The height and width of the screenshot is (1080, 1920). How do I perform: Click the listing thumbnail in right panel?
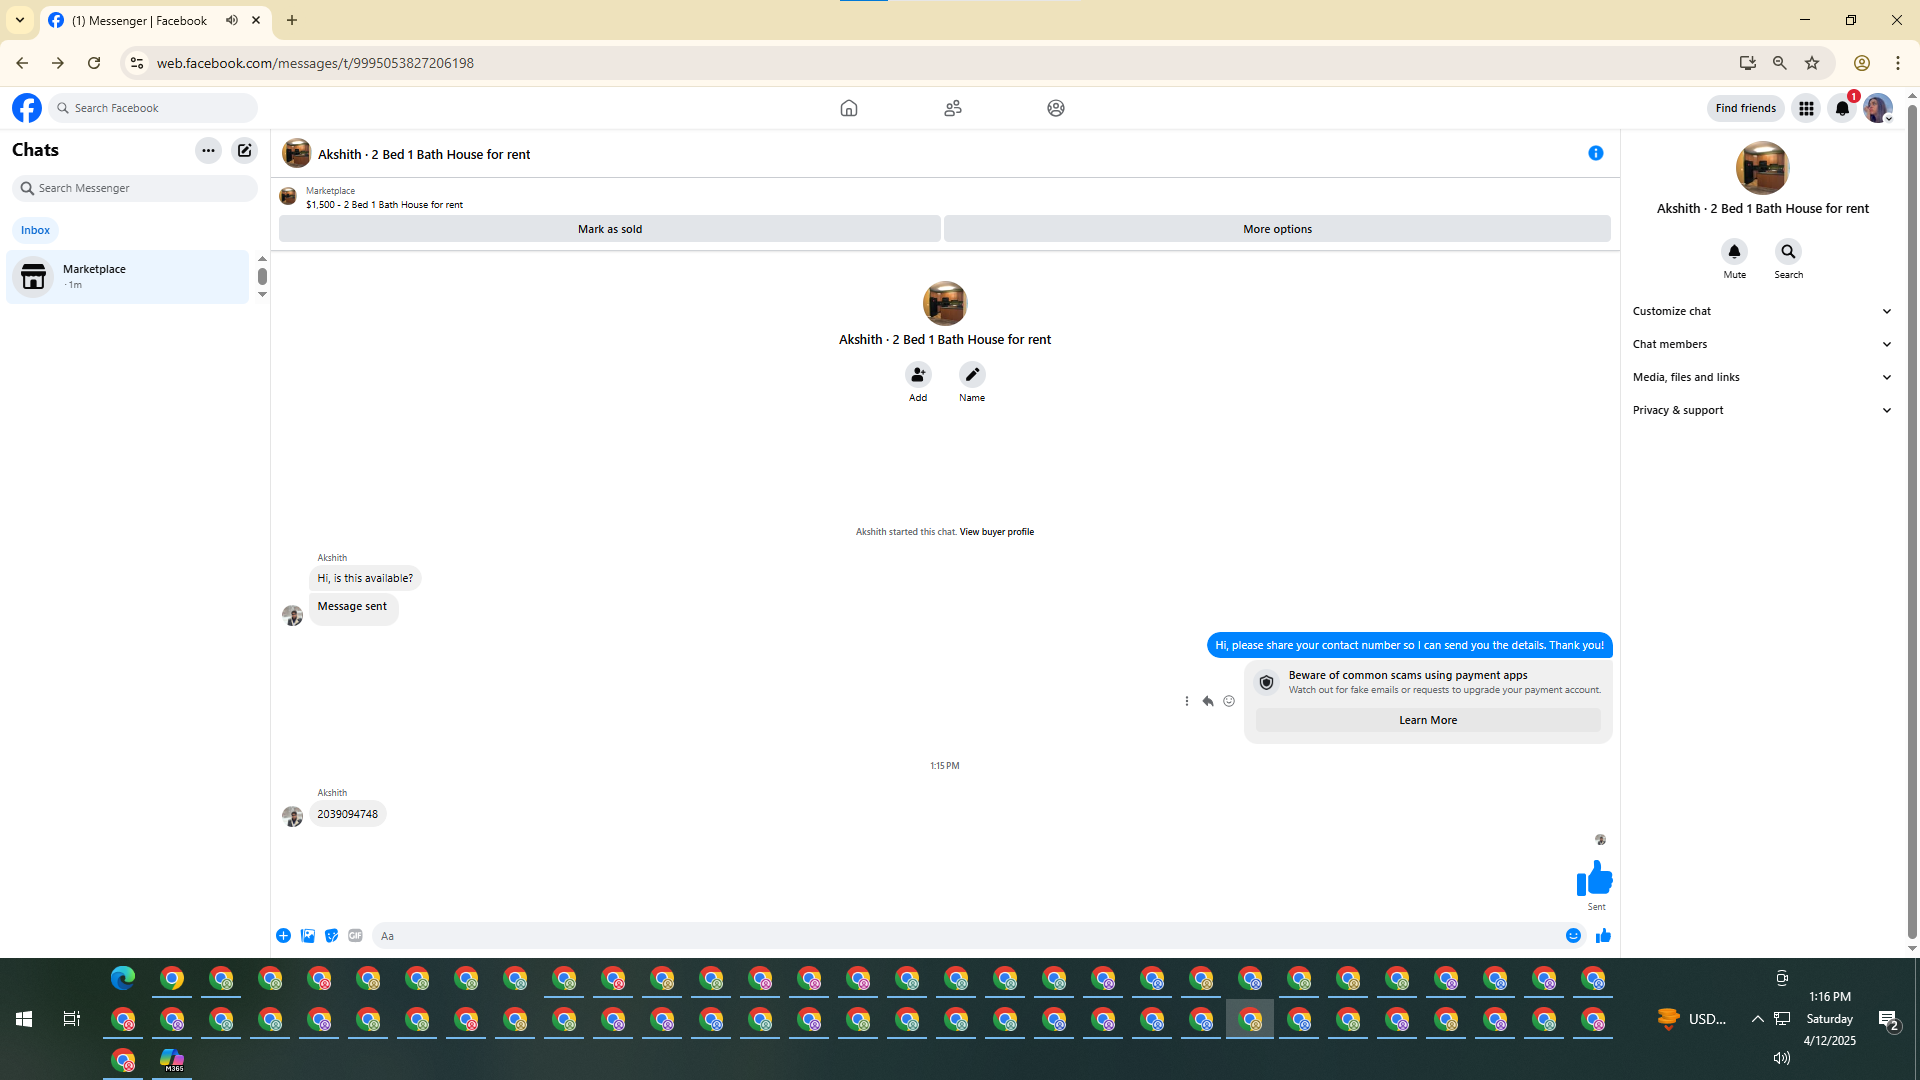1762,168
